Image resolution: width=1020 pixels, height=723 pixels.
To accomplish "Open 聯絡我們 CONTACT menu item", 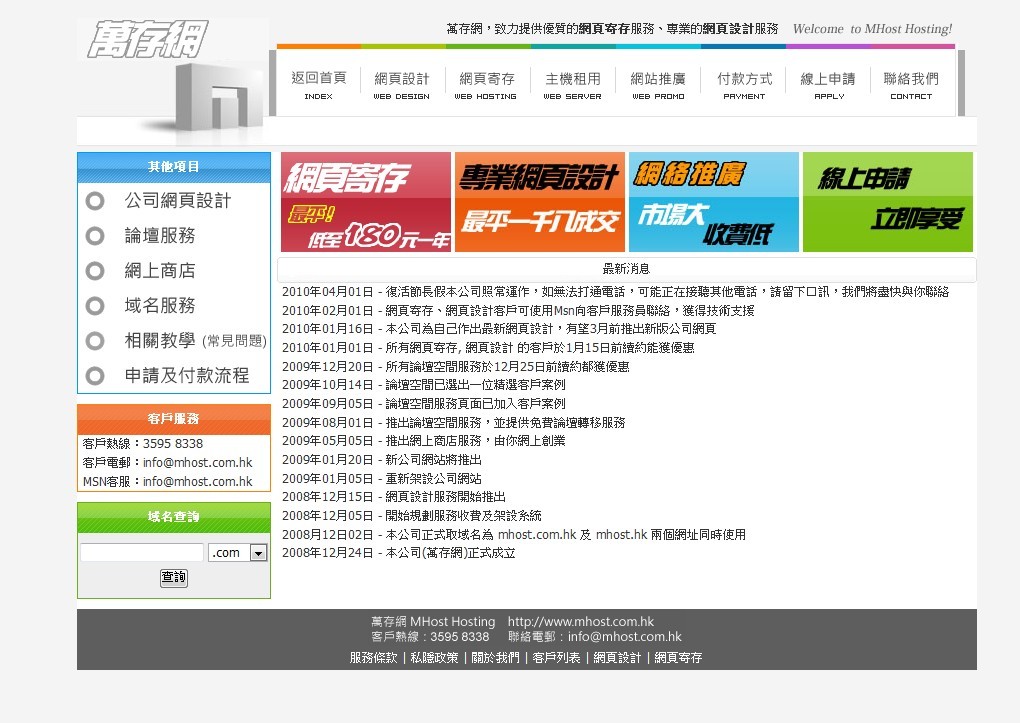I will coord(911,85).
